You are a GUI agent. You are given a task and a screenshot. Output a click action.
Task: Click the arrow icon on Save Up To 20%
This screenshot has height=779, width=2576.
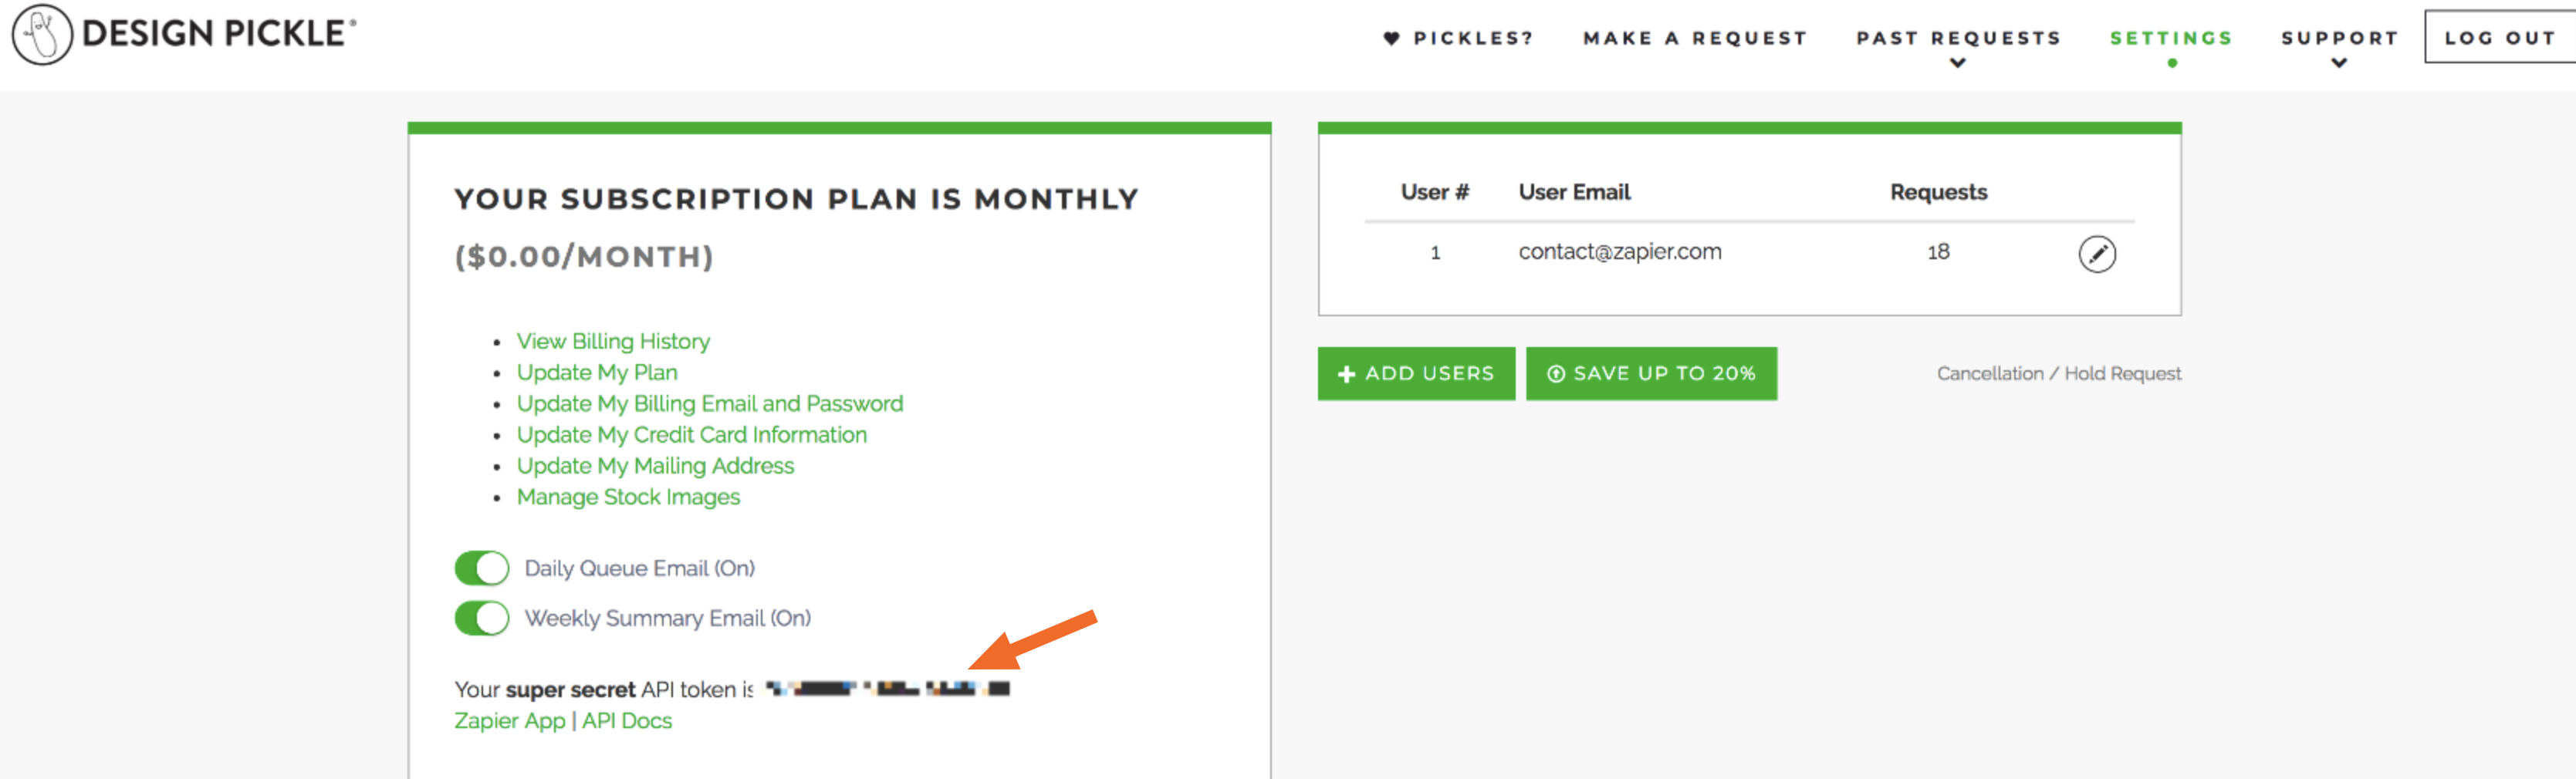click(x=1555, y=374)
